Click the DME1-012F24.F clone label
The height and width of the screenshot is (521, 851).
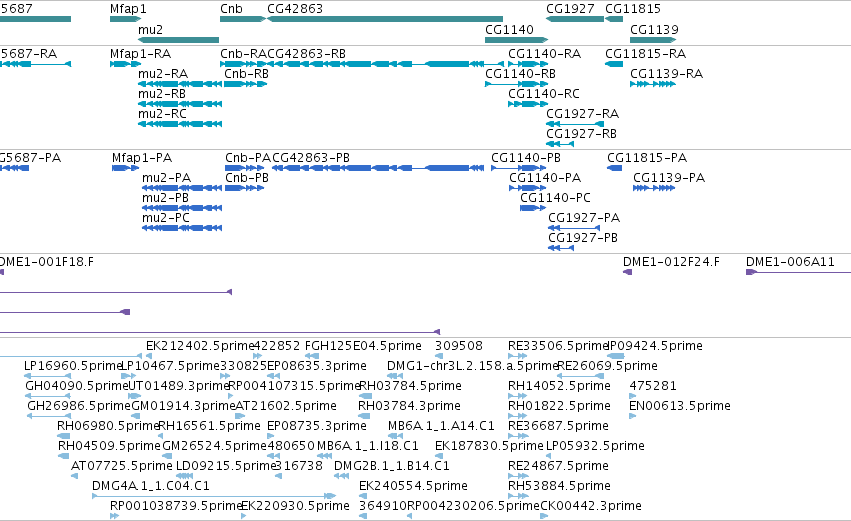pos(671,262)
